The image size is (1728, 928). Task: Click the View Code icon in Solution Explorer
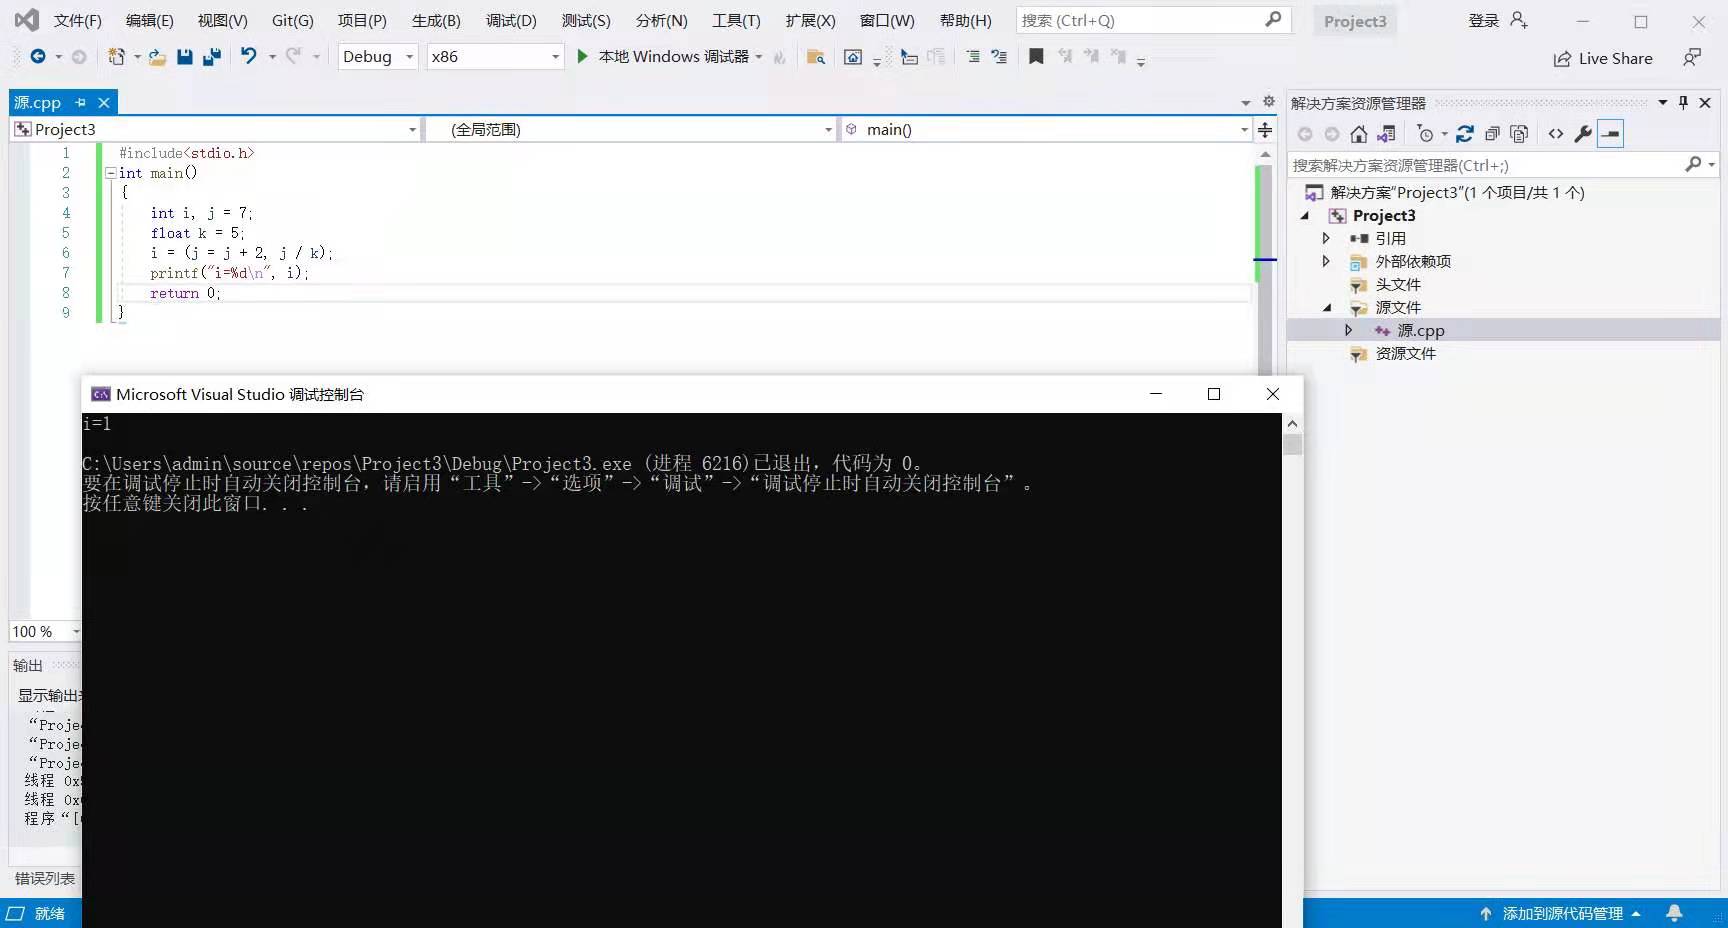(x=1556, y=134)
